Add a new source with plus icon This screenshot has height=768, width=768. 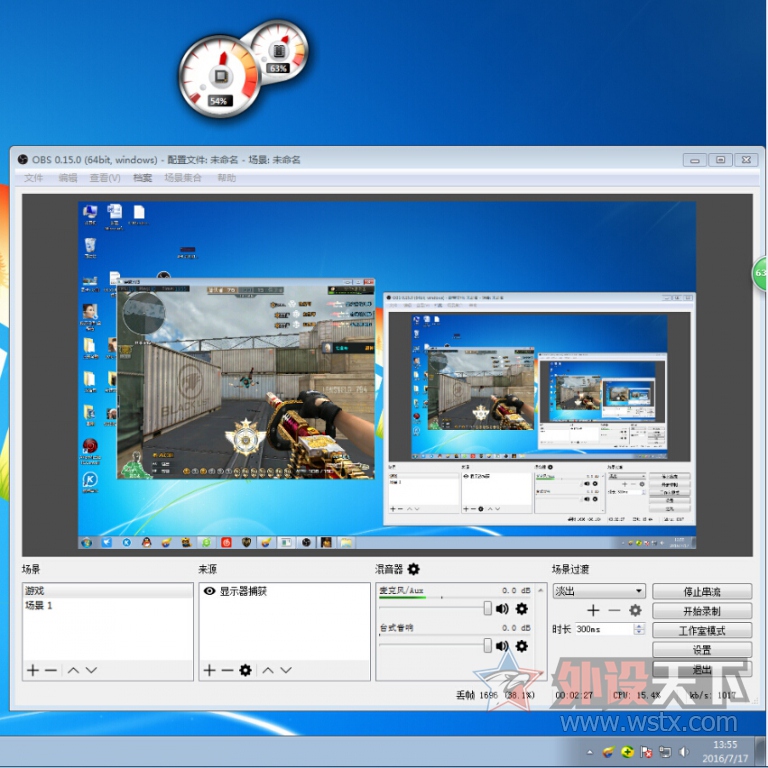pos(209,670)
